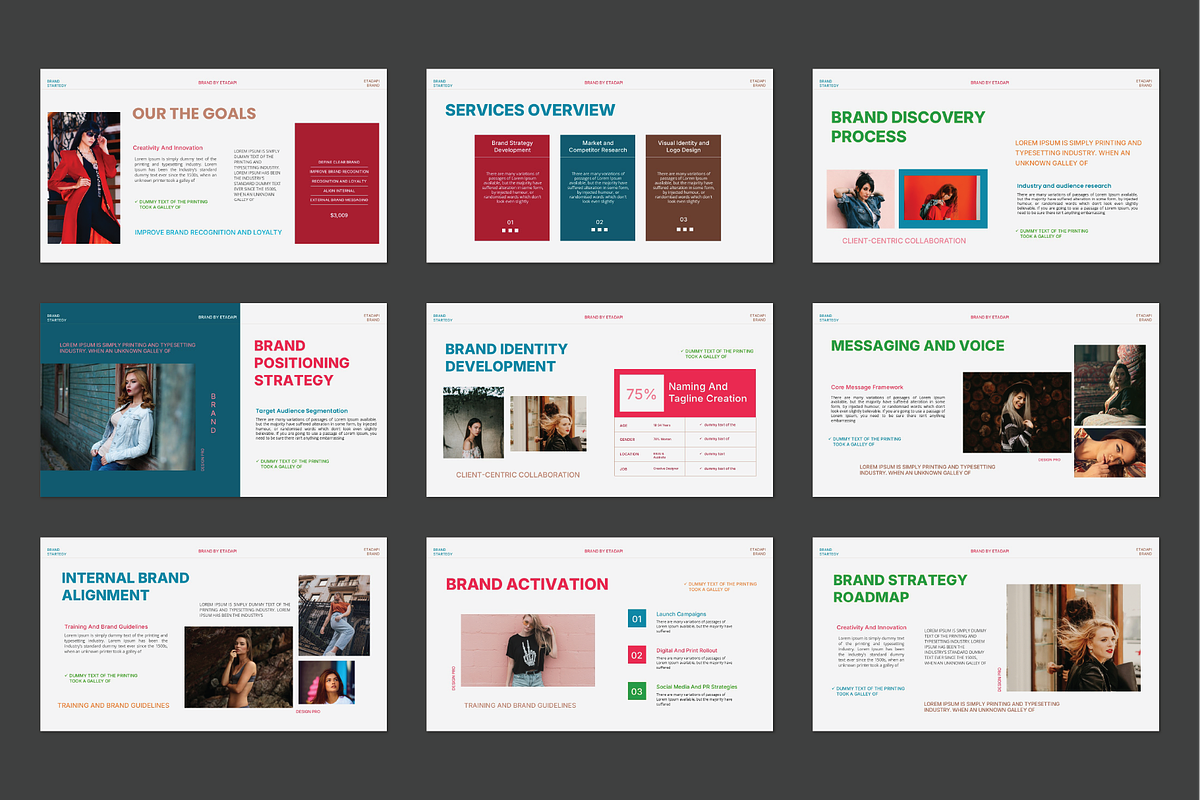Image resolution: width=1200 pixels, height=800 pixels.
Task: Select the fire-escape photo in Internal Brand Alignment
Action: [334, 615]
